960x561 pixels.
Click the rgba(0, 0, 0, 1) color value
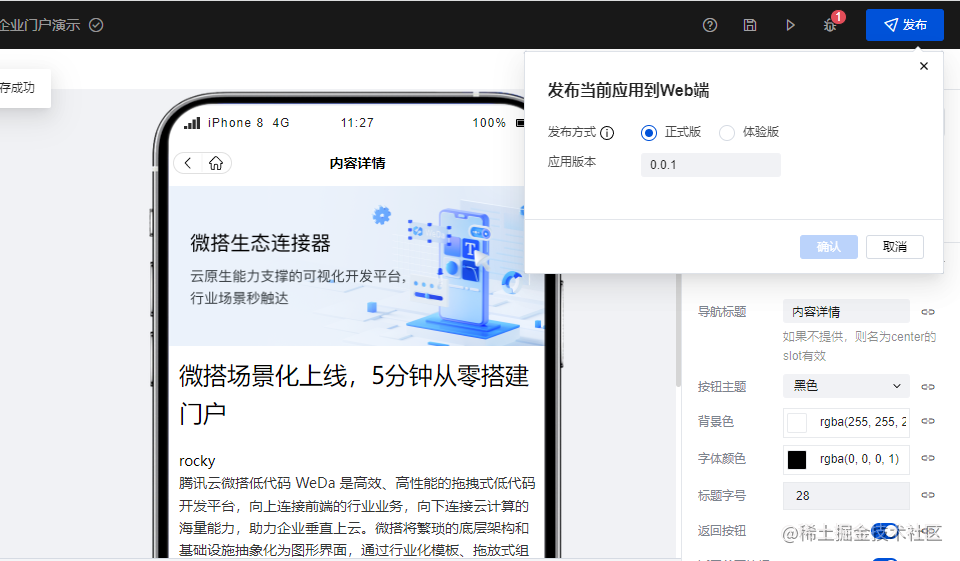click(x=860, y=459)
